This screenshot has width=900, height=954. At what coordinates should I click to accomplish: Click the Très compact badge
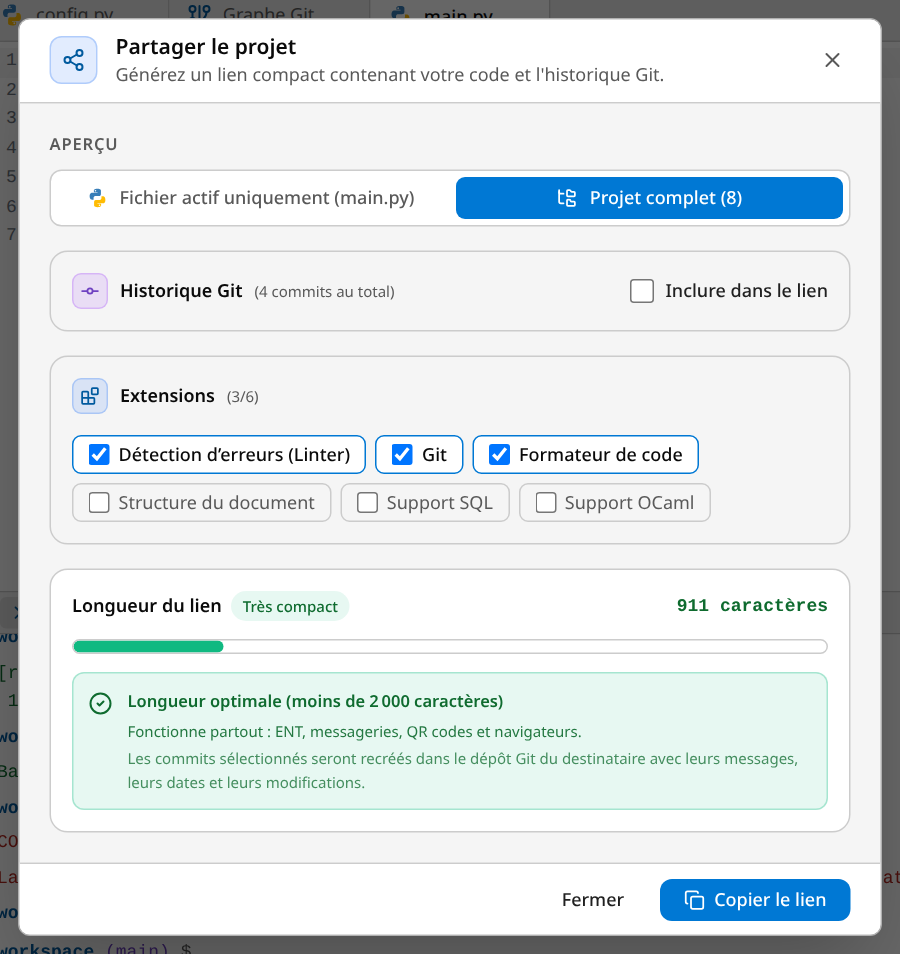[x=290, y=607]
